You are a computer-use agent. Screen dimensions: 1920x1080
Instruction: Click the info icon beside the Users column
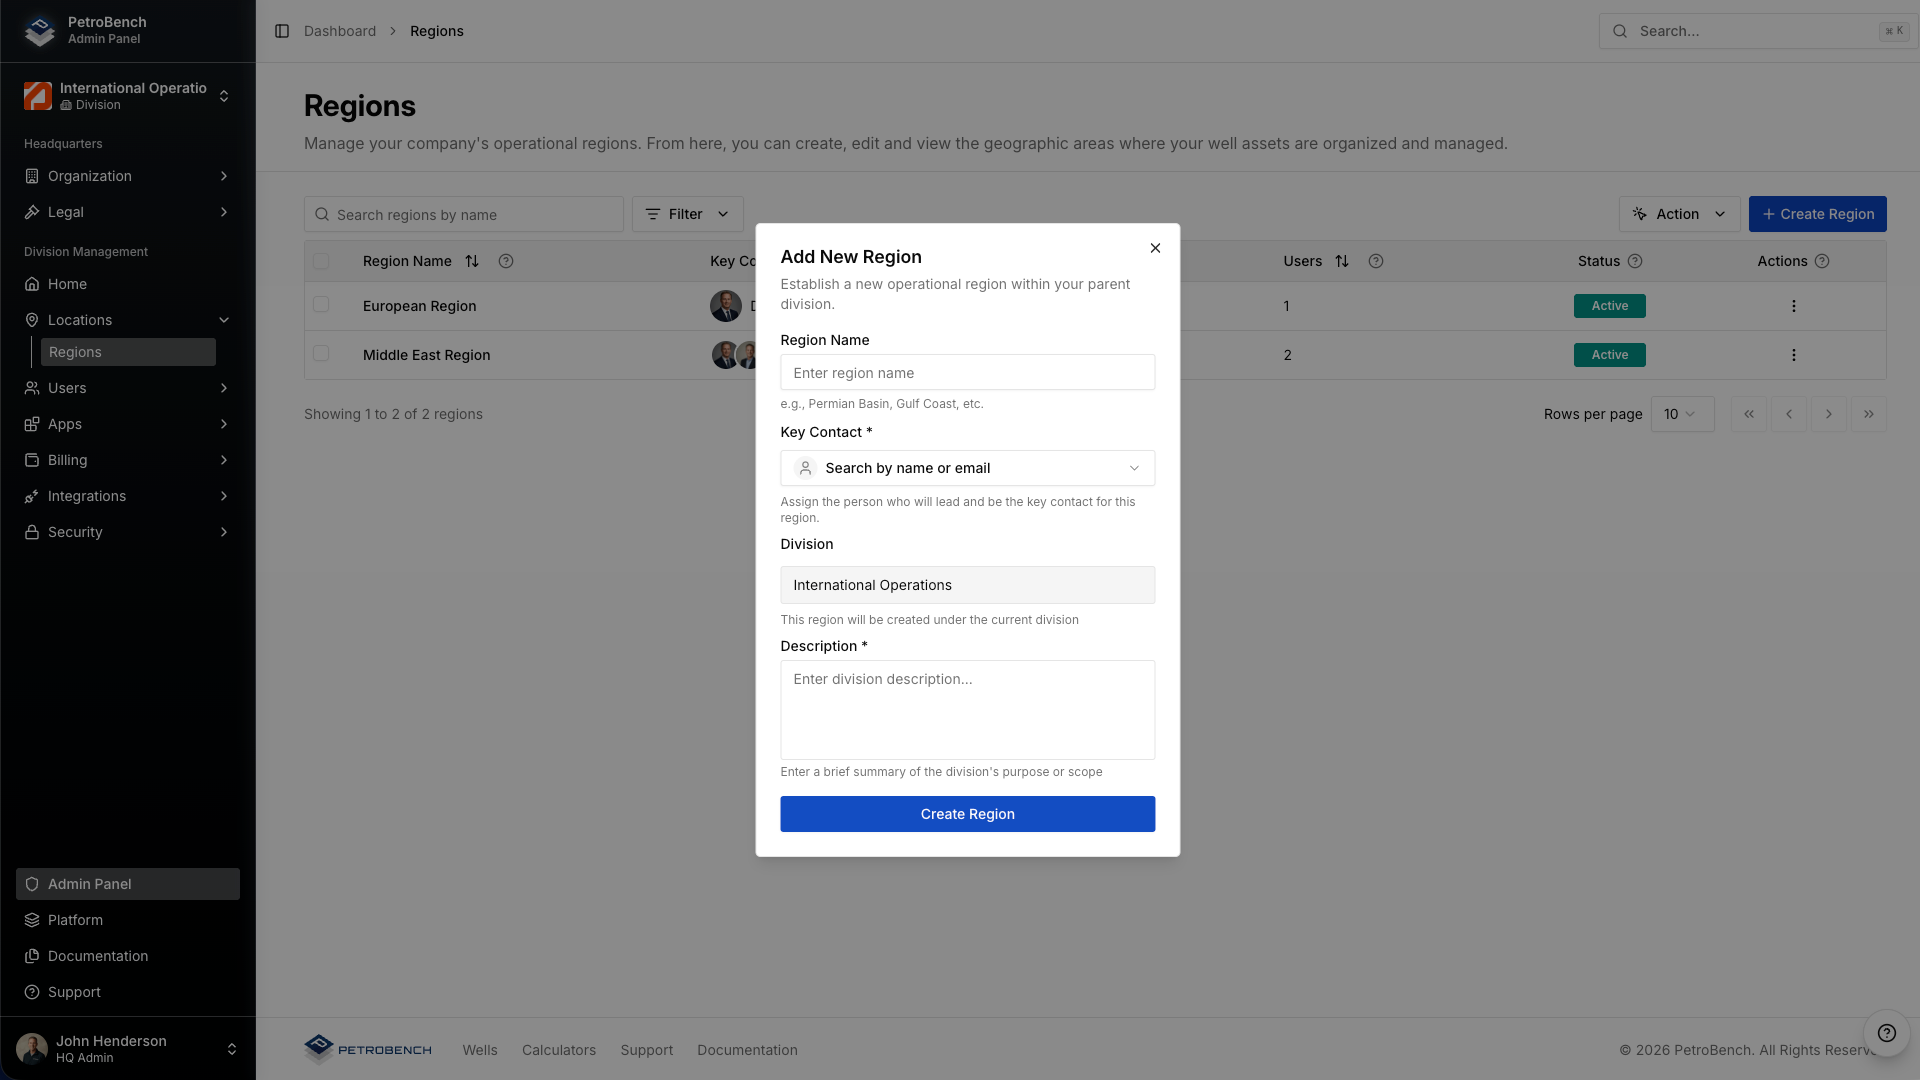point(1376,261)
